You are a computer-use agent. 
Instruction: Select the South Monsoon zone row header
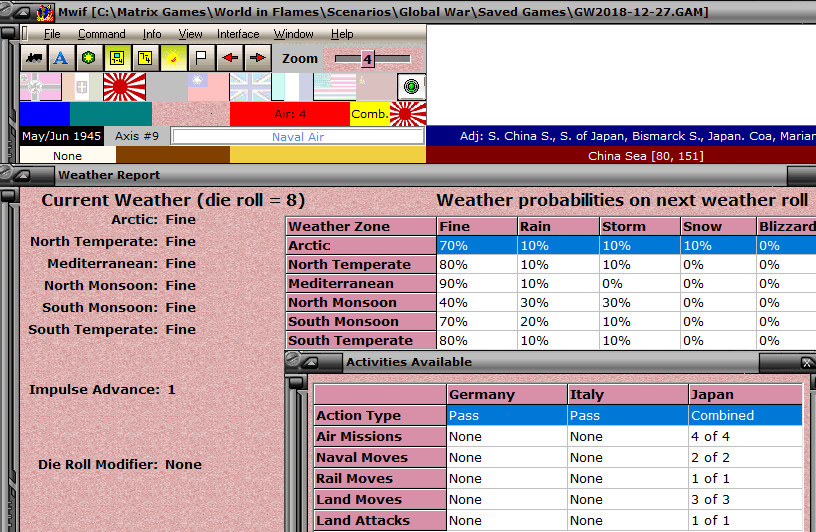361,321
